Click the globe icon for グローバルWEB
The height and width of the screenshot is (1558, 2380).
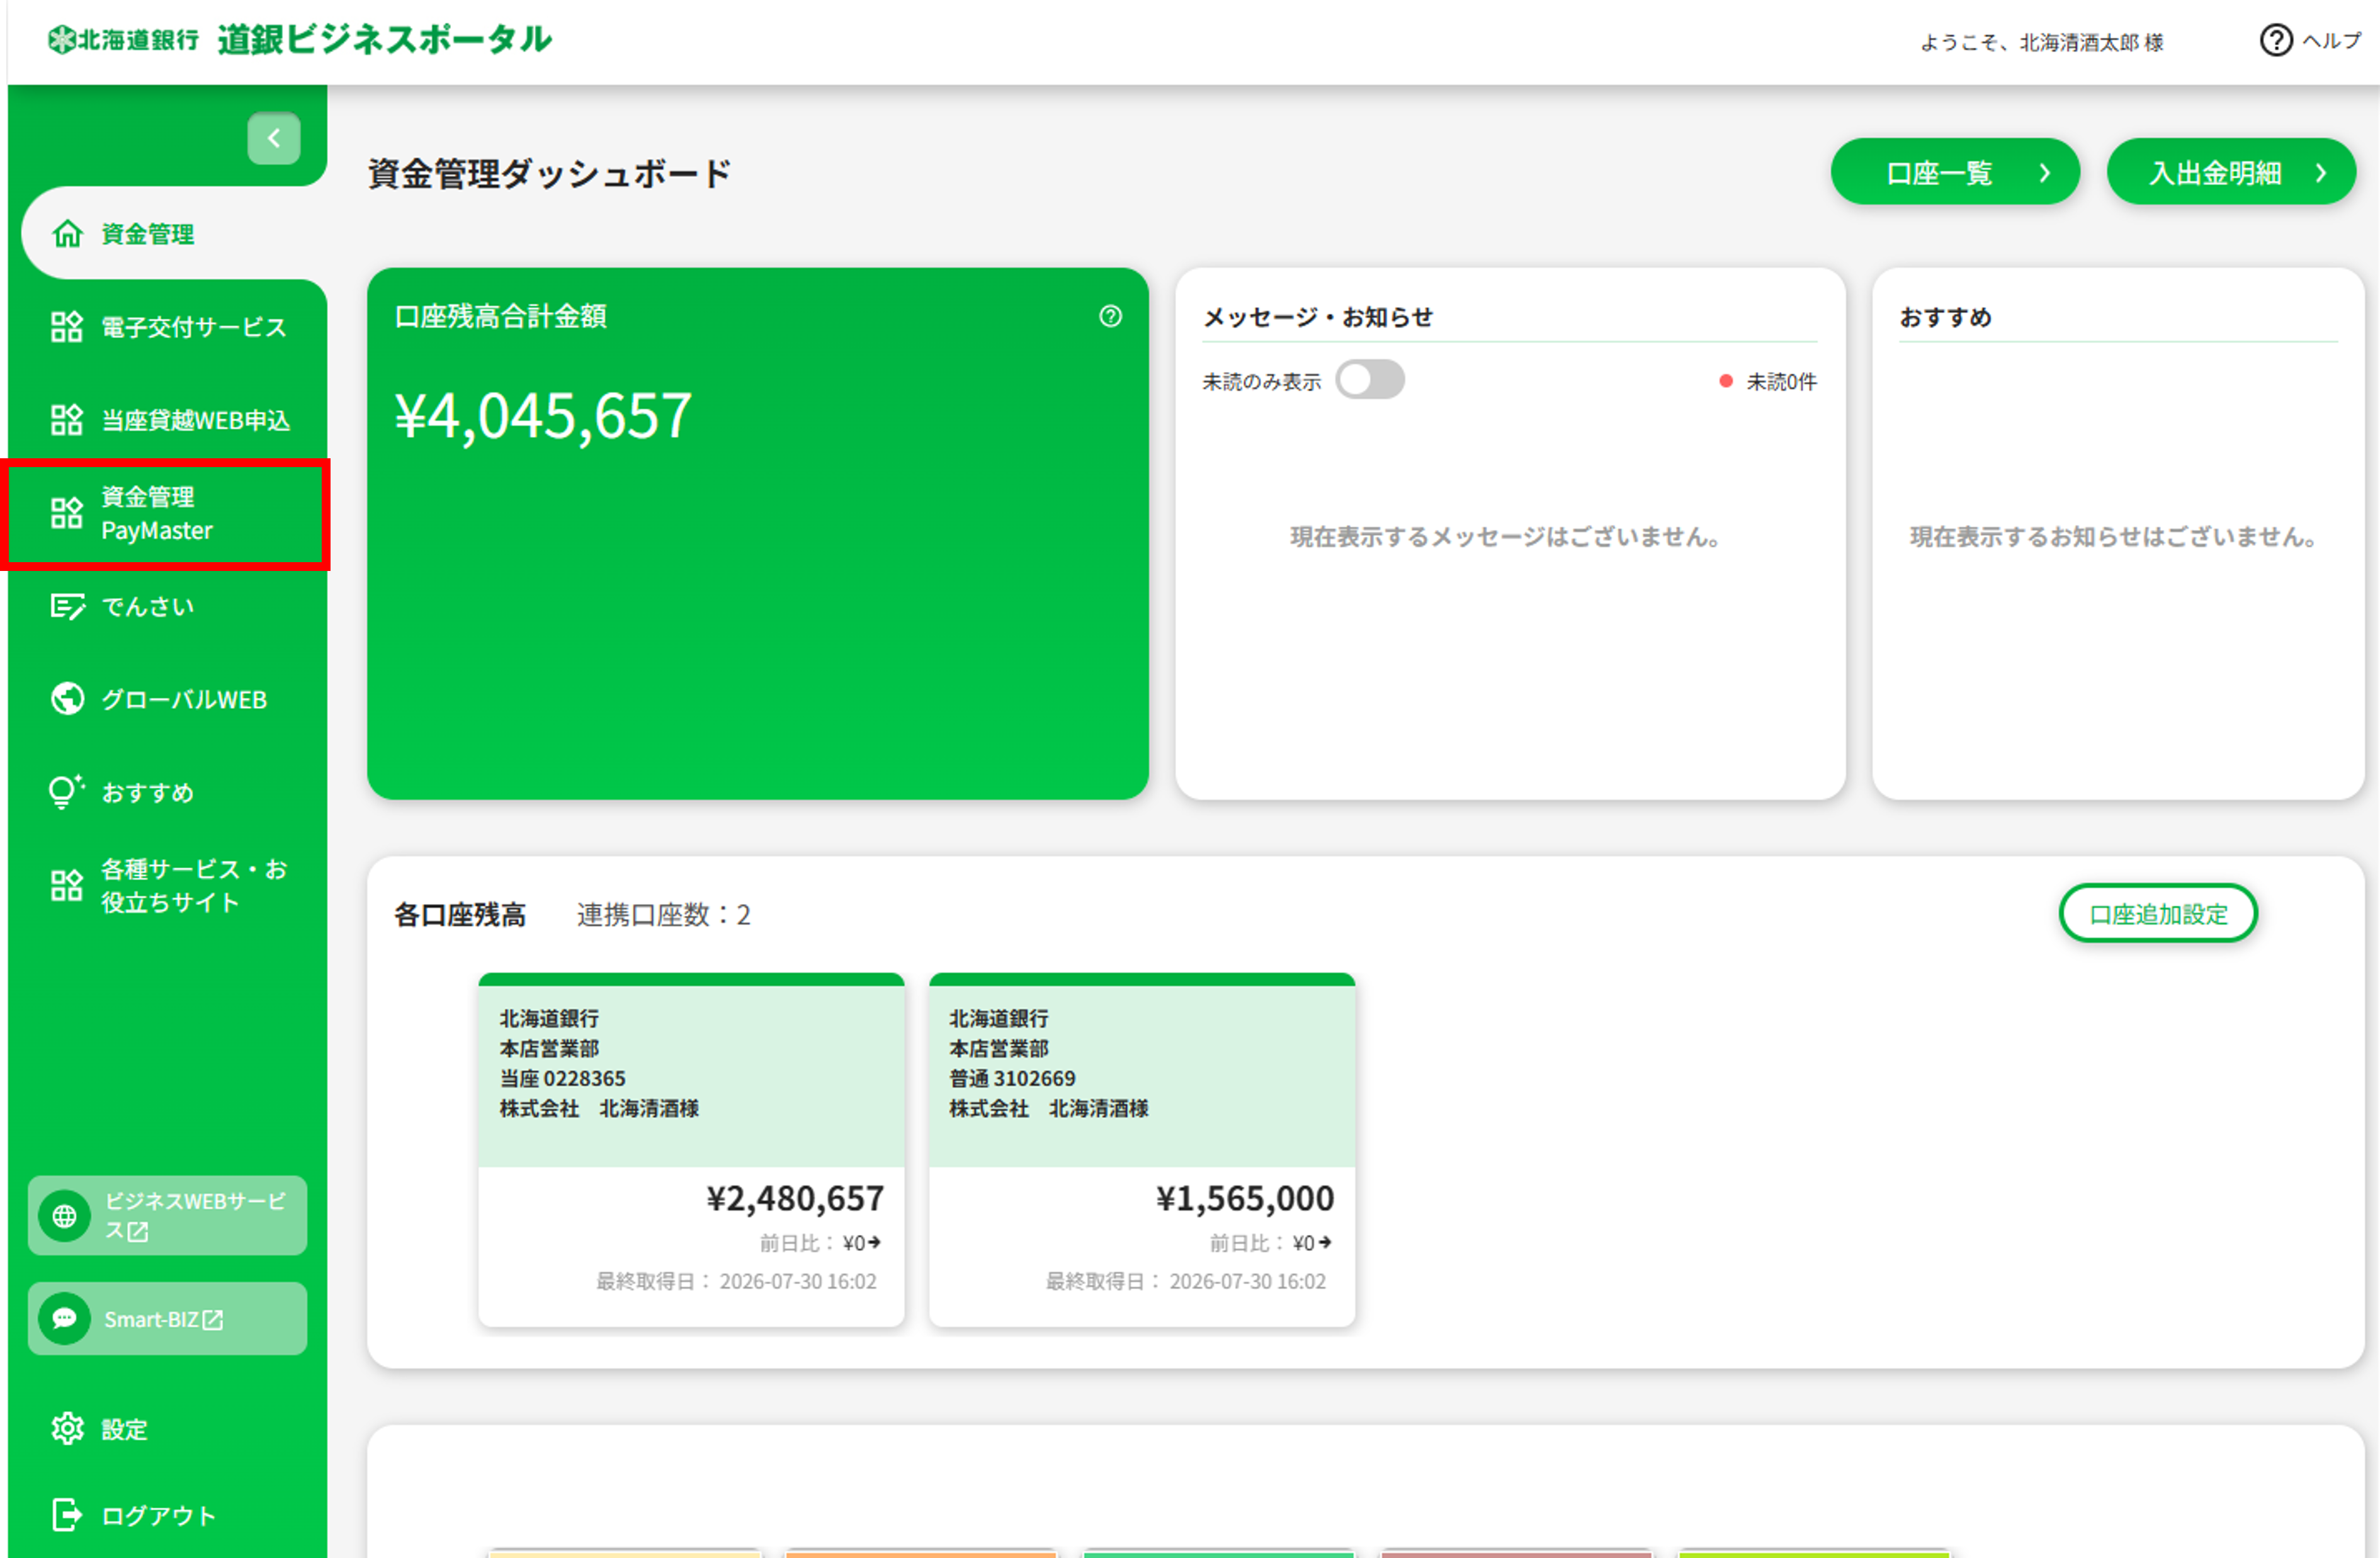click(67, 699)
